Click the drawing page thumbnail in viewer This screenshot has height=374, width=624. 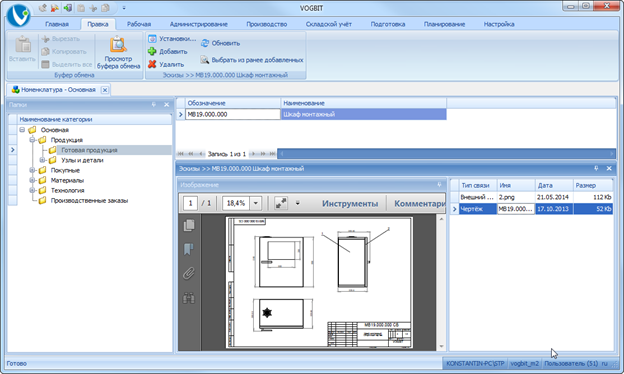pos(319,283)
